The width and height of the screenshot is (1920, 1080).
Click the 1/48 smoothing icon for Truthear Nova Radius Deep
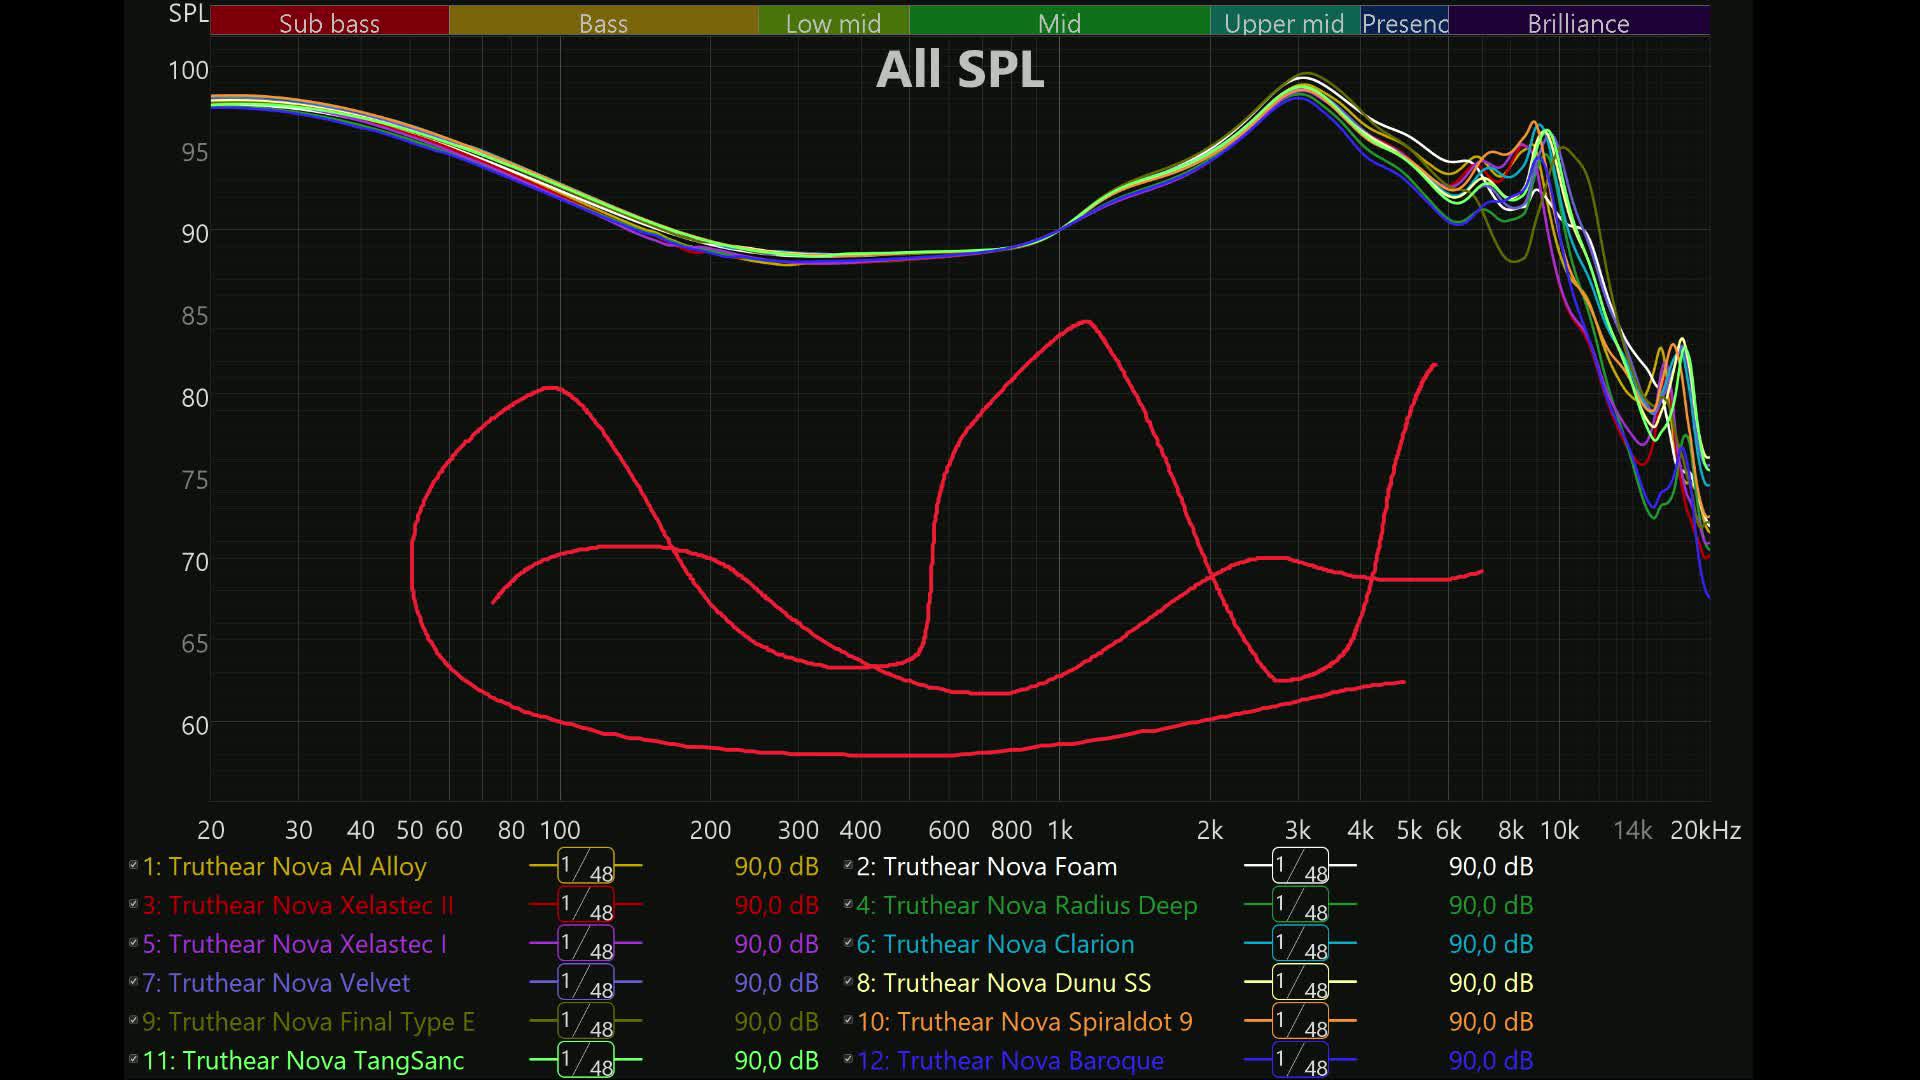coord(1300,905)
